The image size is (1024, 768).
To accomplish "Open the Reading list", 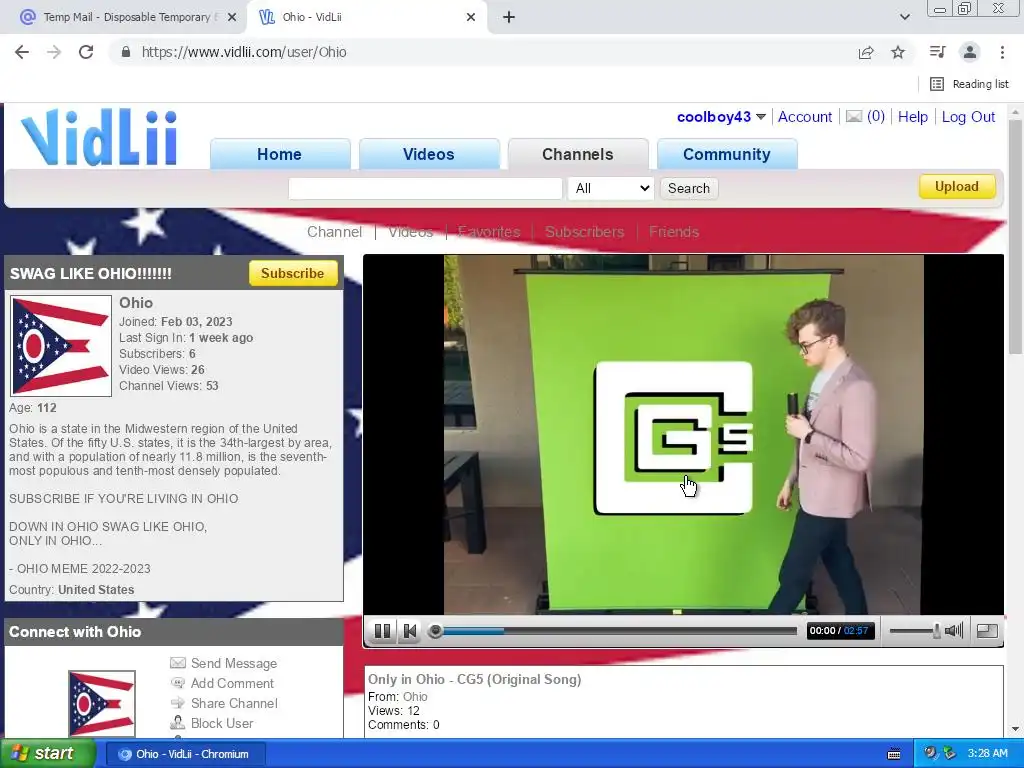I will [969, 84].
